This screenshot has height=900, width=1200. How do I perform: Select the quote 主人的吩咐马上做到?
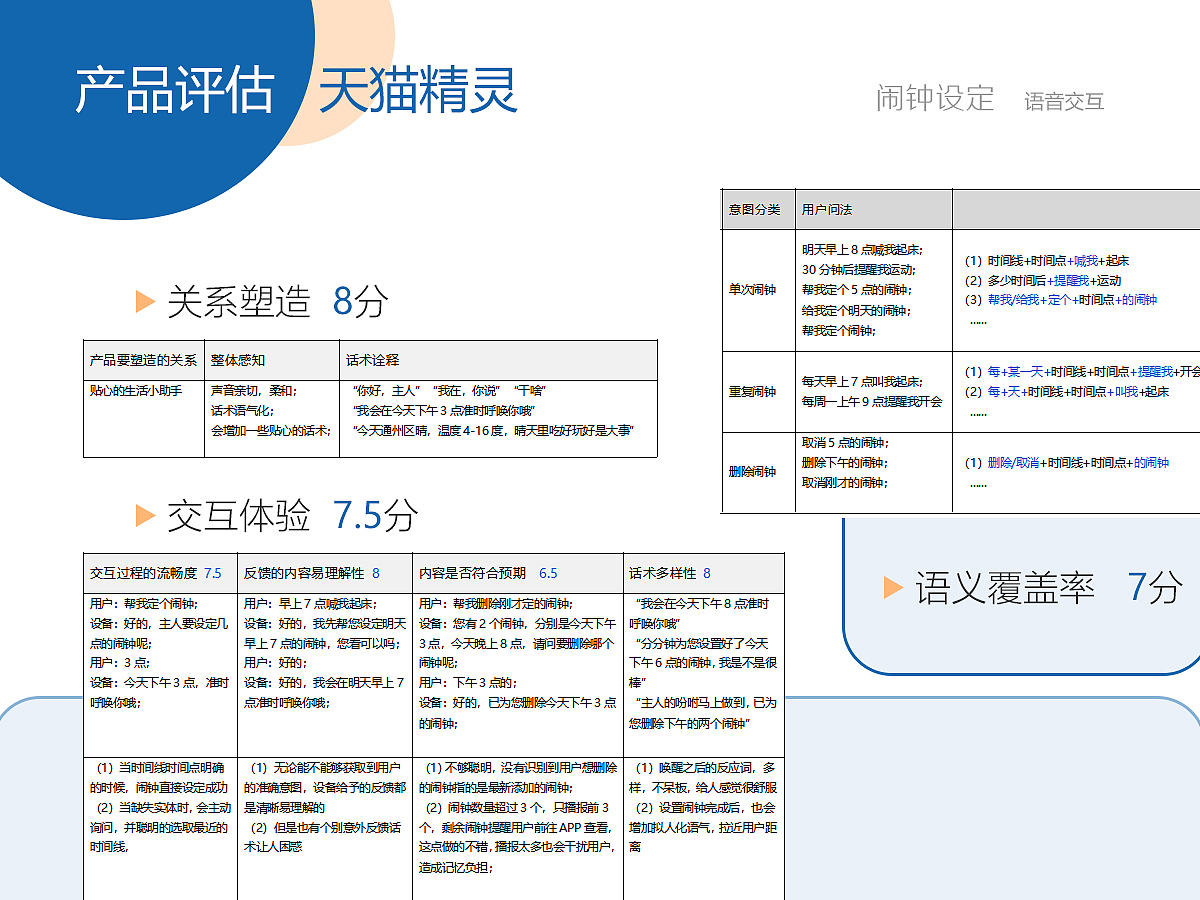(x=702, y=712)
